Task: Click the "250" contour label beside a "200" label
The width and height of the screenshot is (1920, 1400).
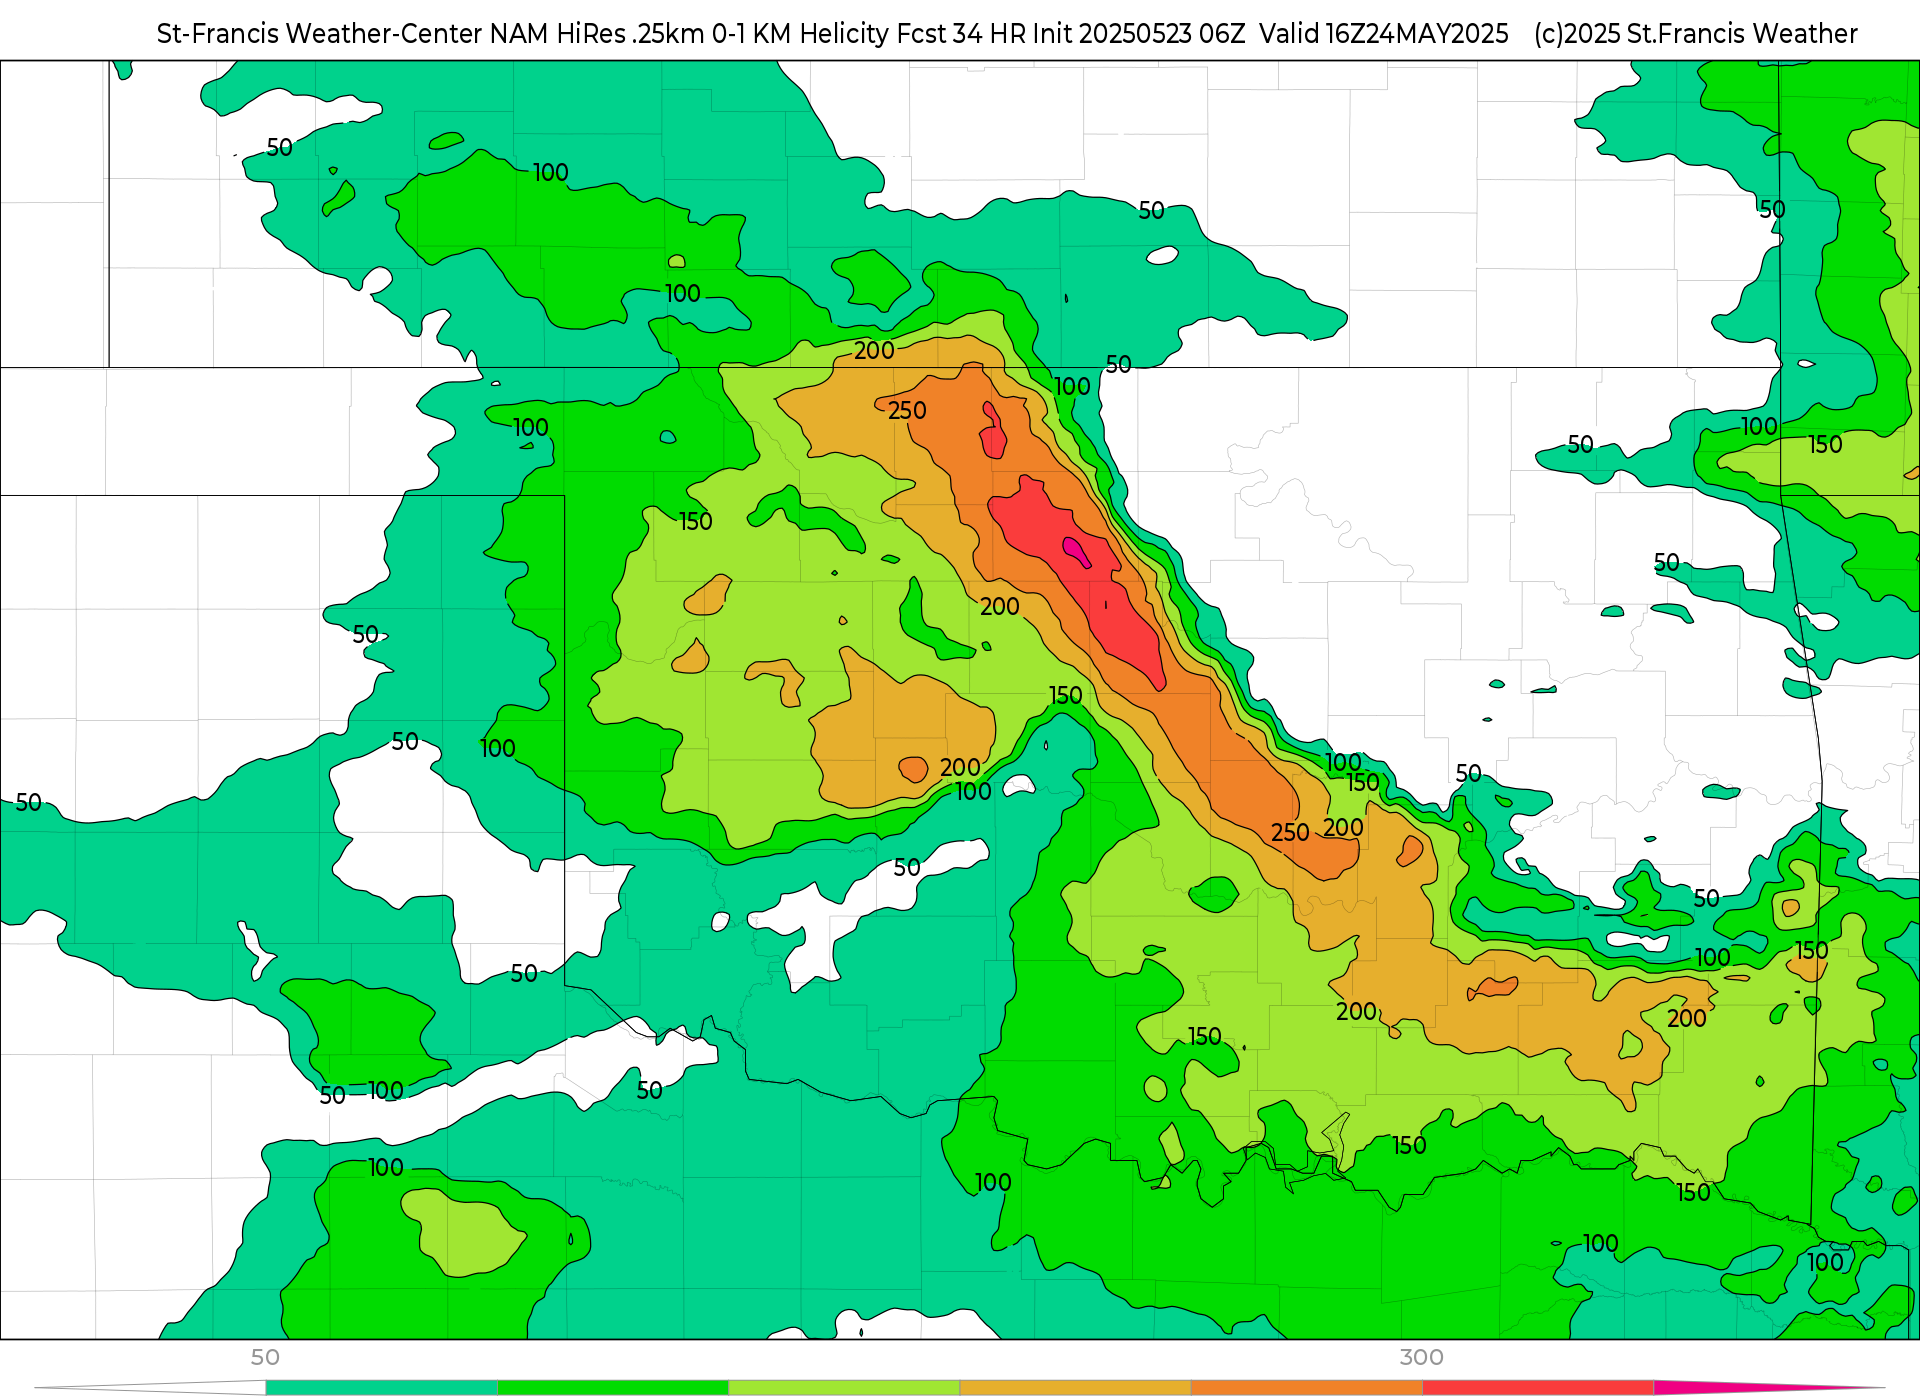Action: 1290,832
